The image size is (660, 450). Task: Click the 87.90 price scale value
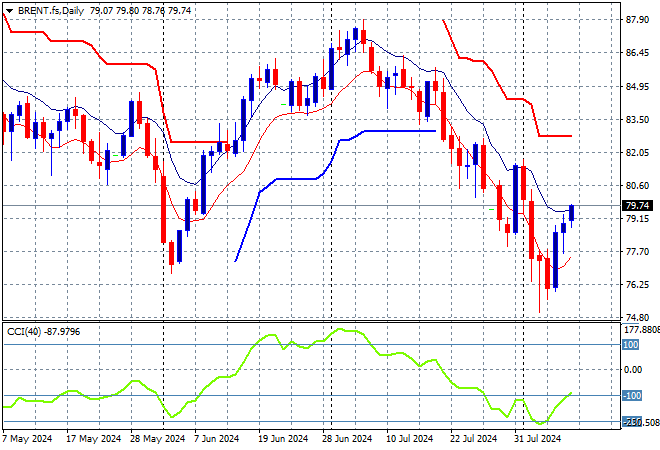tap(637, 20)
